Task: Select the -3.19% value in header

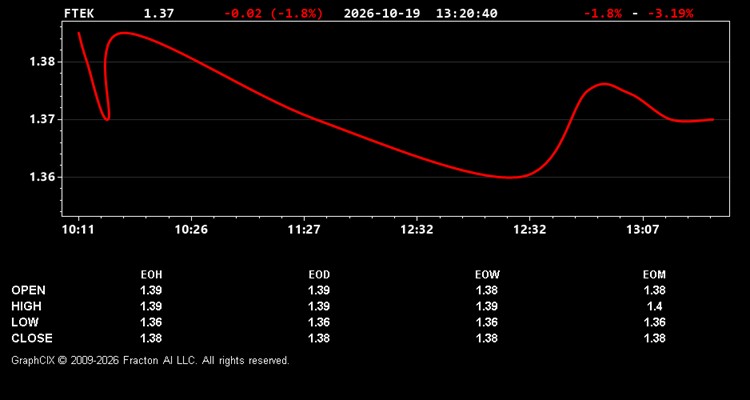Action: [x=670, y=13]
